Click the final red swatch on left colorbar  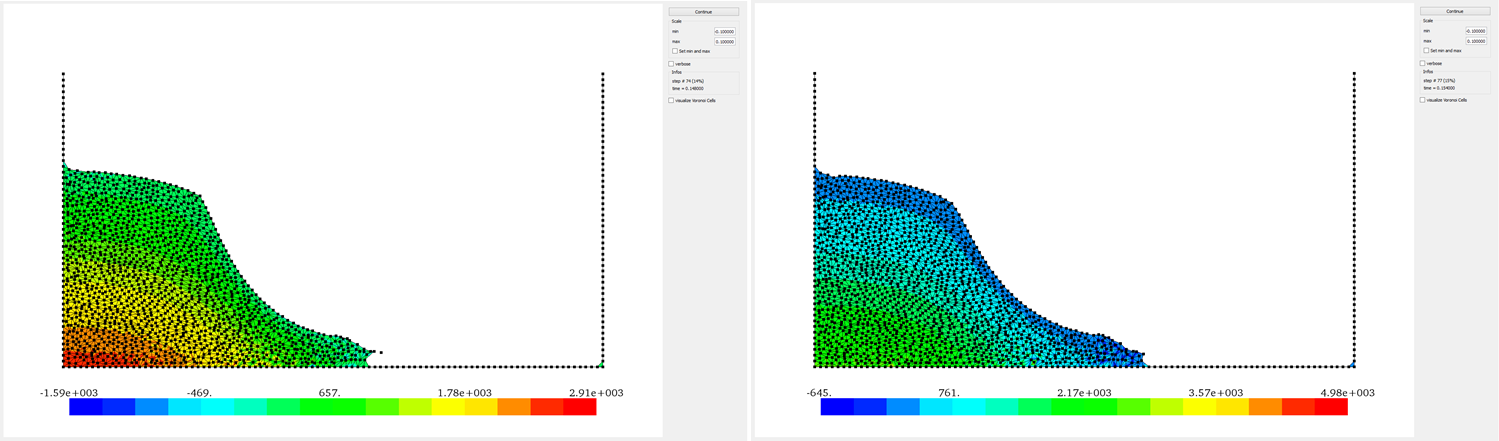tap(579, 407)
